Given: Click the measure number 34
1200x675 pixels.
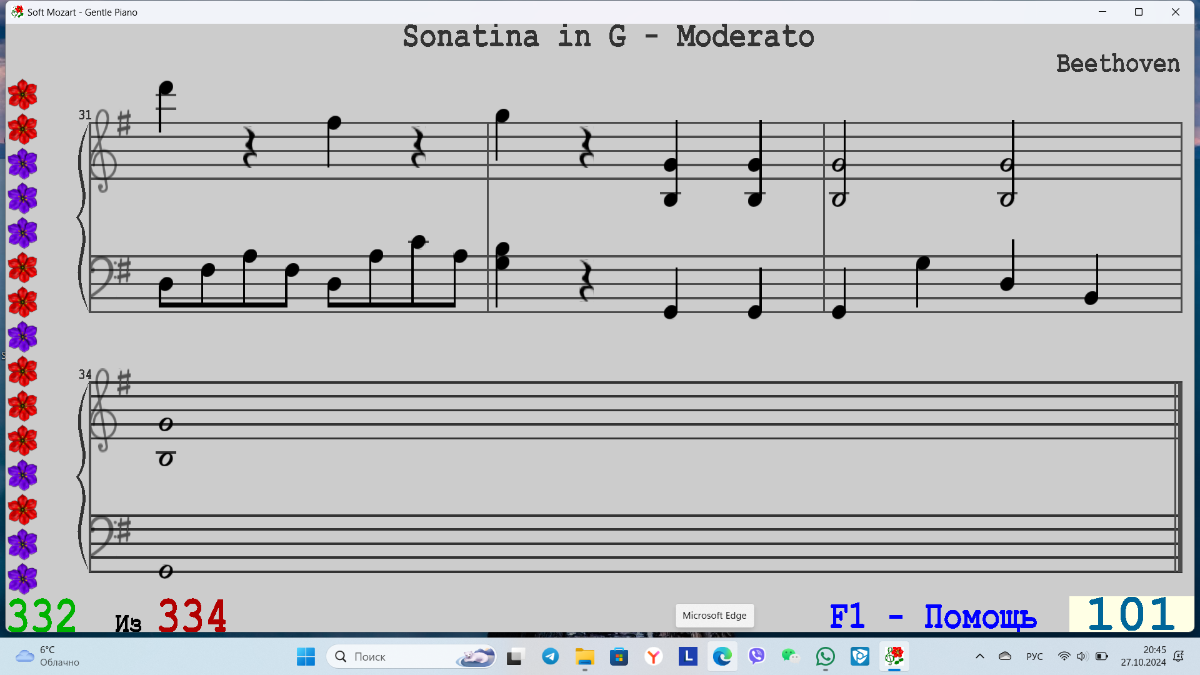Looking at the screenshot, I should coord(85,375).
